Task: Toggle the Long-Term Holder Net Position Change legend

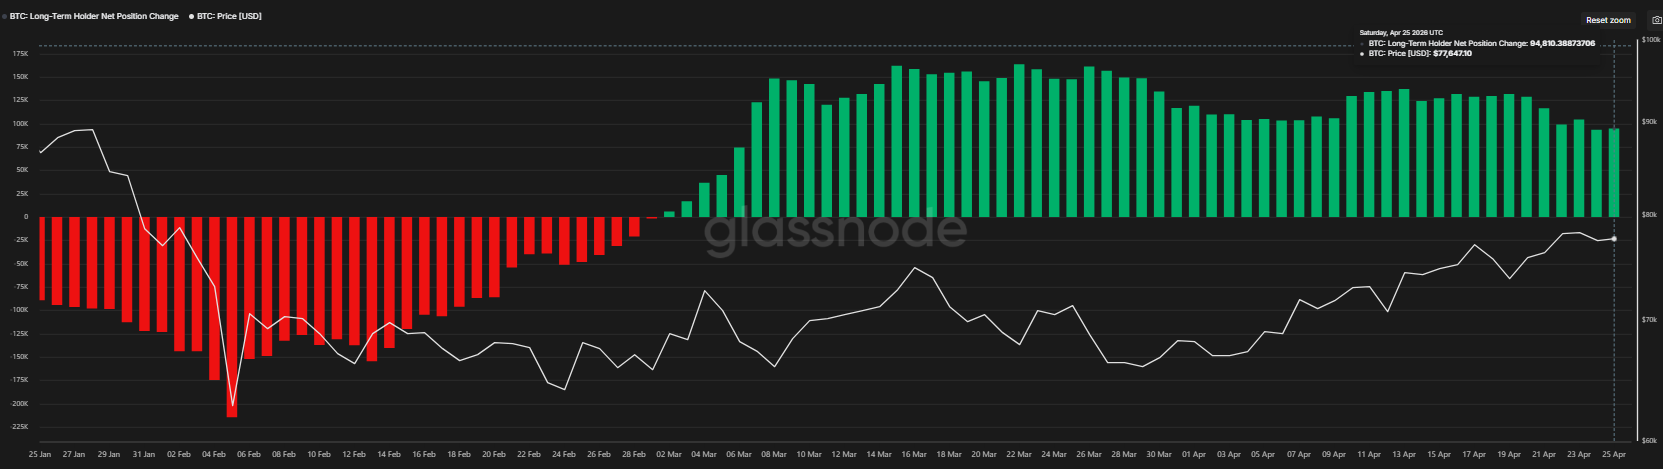Action: [98, 16]
